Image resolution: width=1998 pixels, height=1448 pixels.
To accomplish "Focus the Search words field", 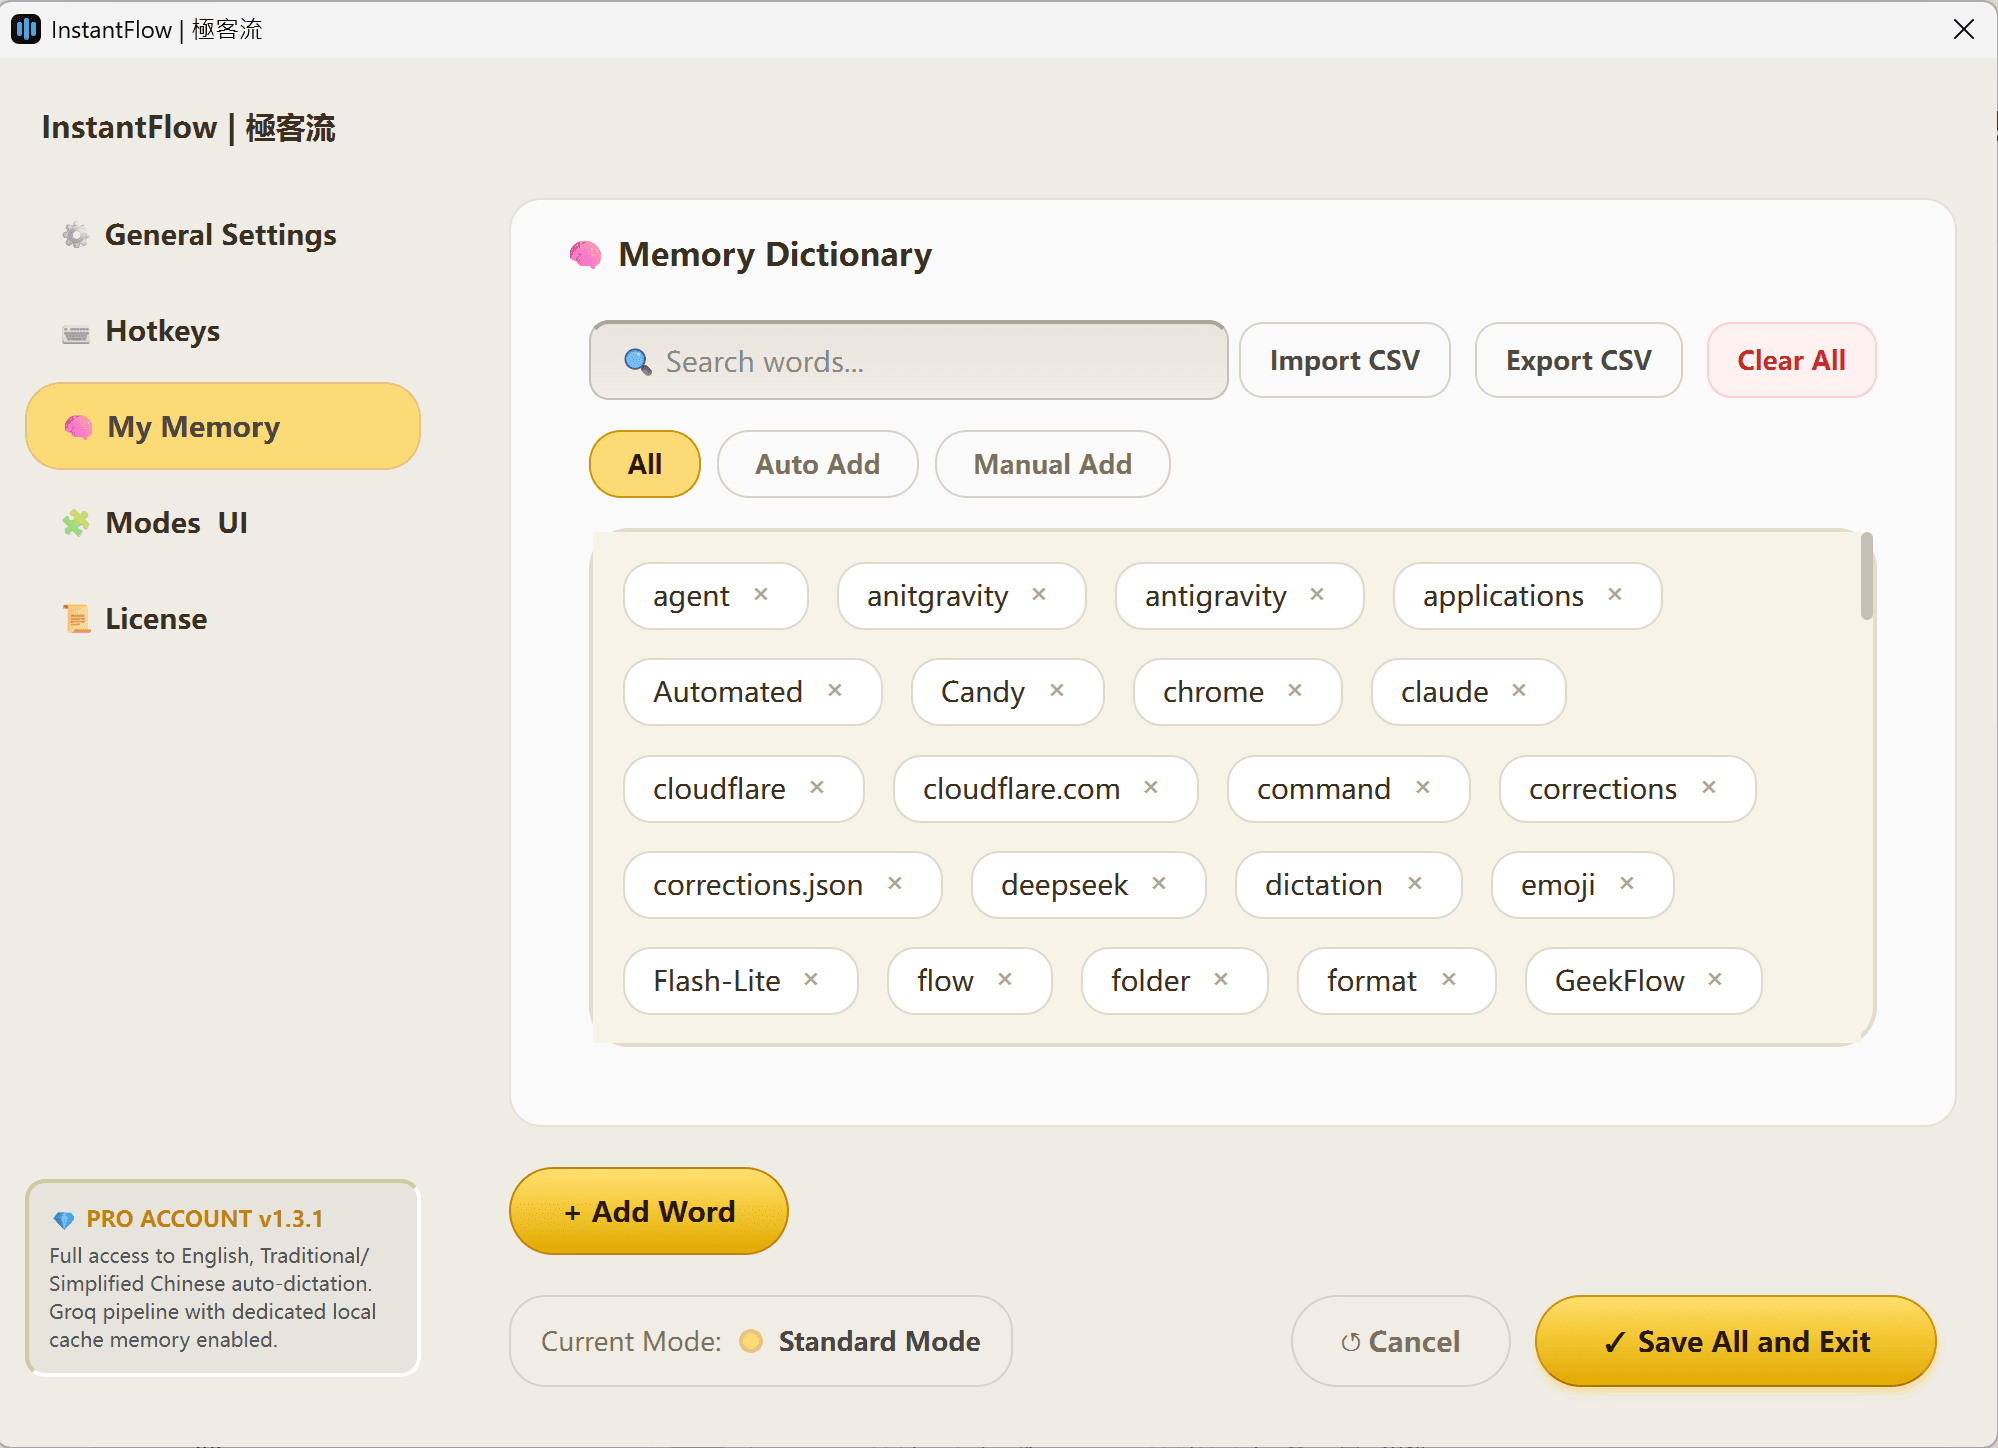I will point(908,361).
